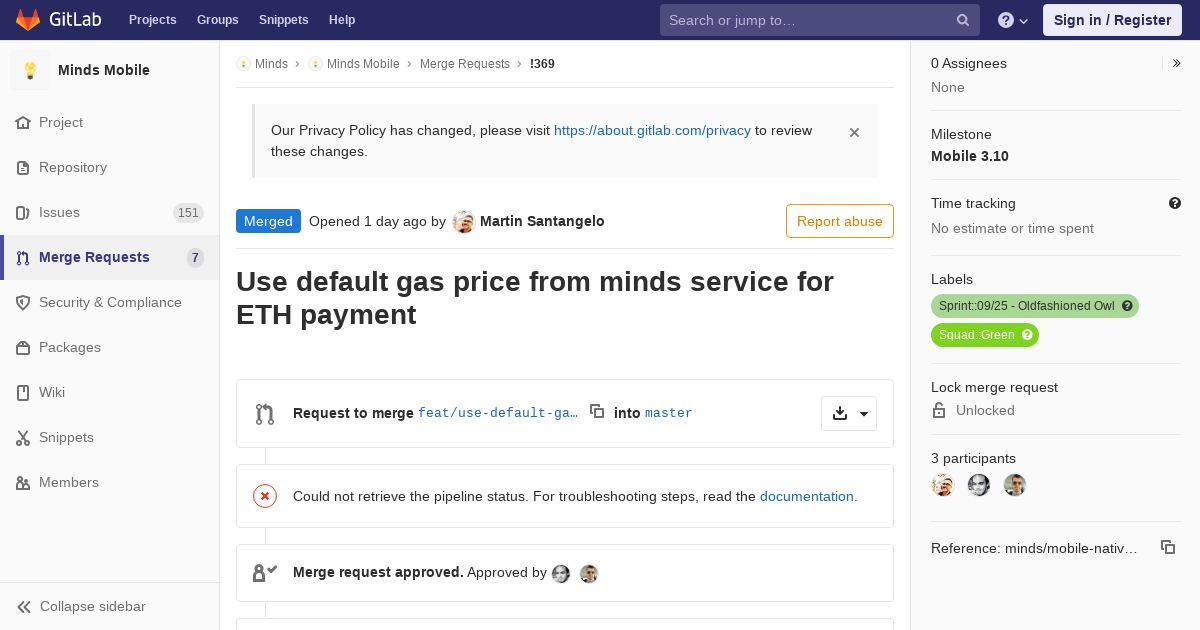Click Minds Mobile breadcrumb link
The image size is (1200, 630).
point(363,64)
